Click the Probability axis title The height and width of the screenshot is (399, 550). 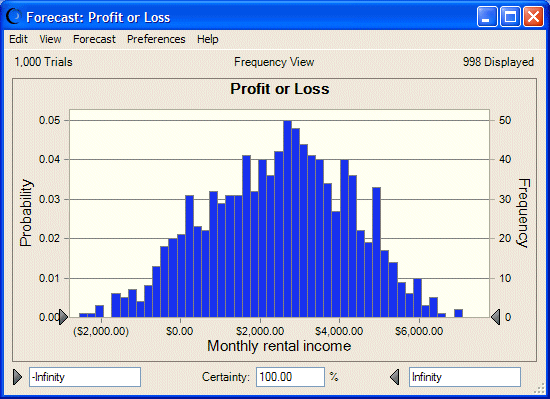coord(26,213)
